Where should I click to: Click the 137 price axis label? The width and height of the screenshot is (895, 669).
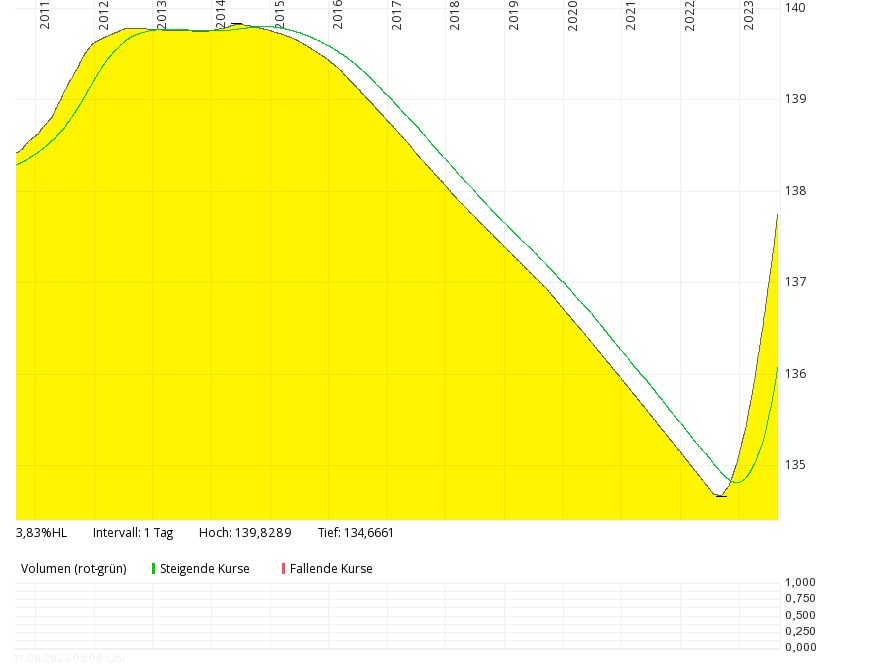(x=796, y=281)
